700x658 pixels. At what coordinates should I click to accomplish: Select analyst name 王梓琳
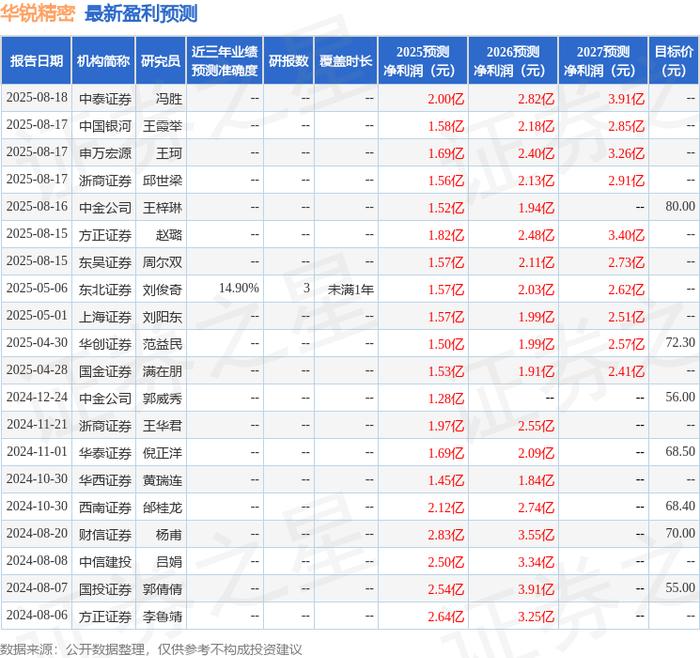coord(162,208)
